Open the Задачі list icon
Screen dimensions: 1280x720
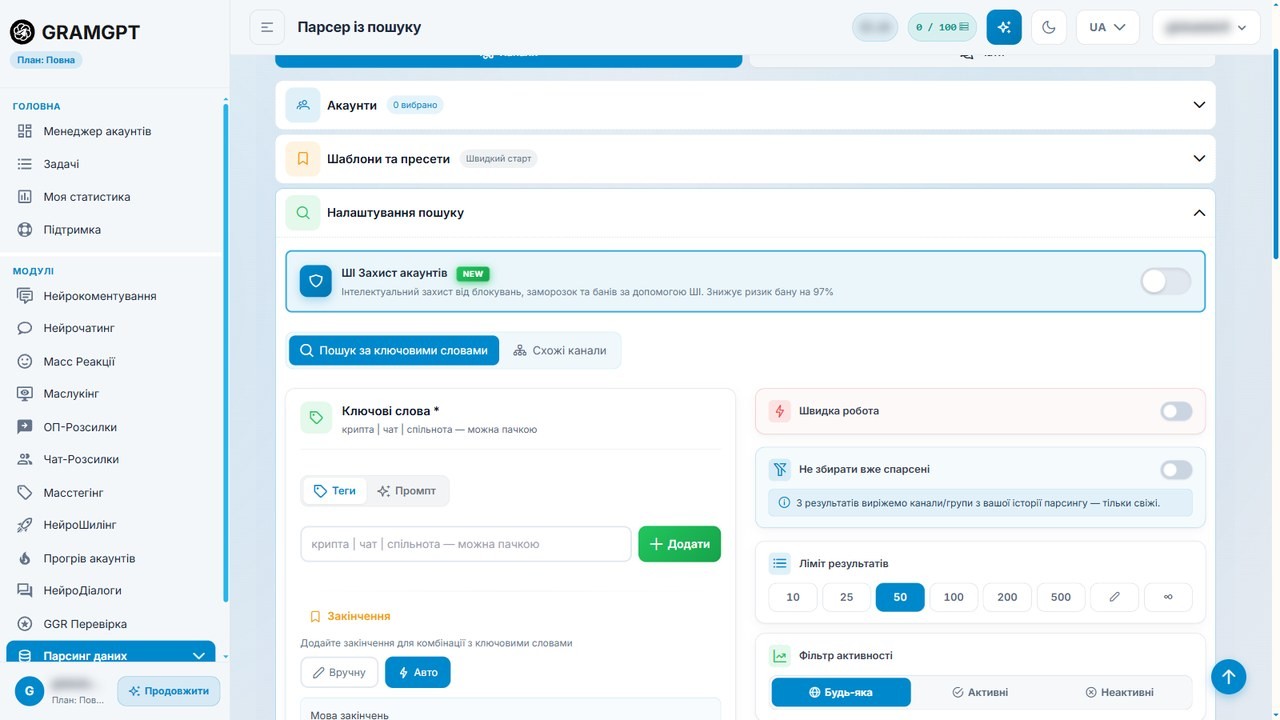pos(25,164)
